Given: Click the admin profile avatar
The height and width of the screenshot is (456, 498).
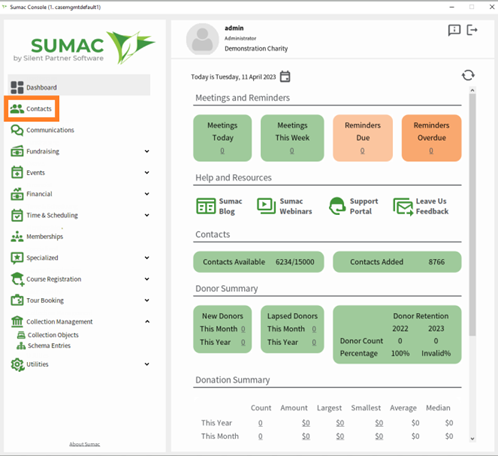Looking at the screenshot, I should [202, 39].
